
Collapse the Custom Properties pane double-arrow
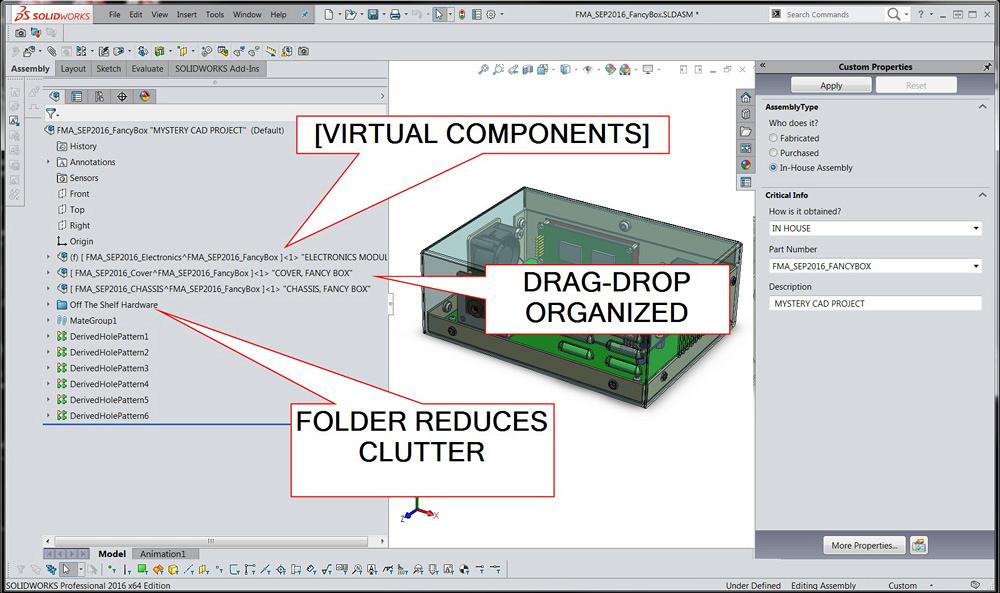(x=763, y=66)
